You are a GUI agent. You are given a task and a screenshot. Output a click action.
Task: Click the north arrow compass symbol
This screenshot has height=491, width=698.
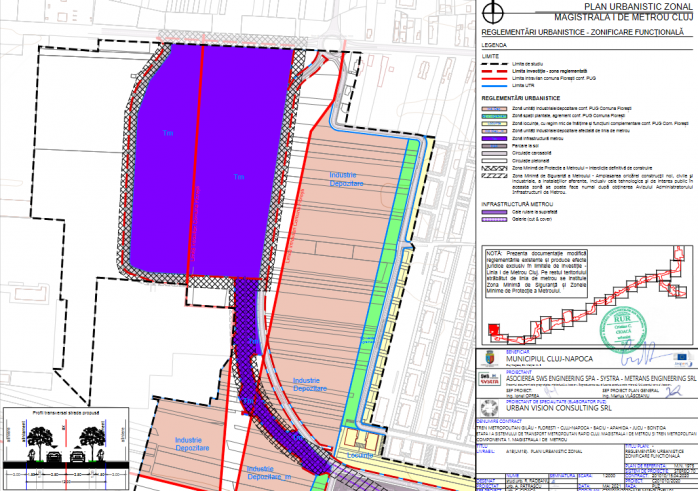493,12
